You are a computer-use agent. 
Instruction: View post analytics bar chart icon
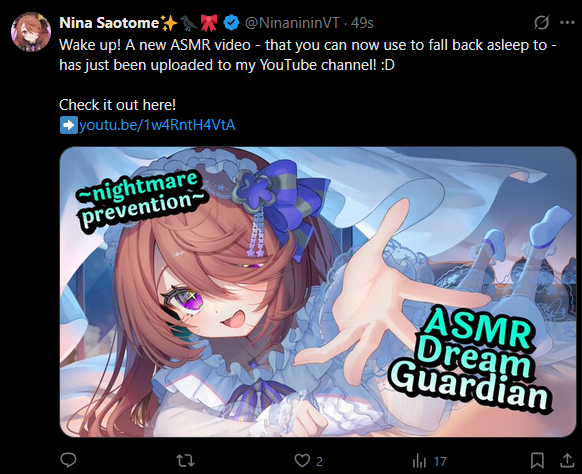[x=419, y=461]
